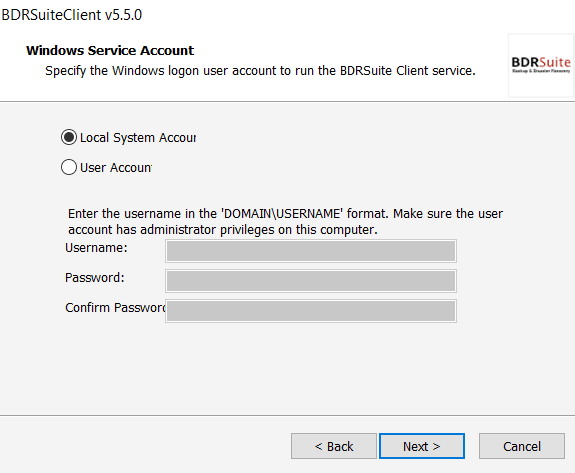Screen dimensions: 575x473
Task: Proceed with the Next button
Action: point(422,446)
